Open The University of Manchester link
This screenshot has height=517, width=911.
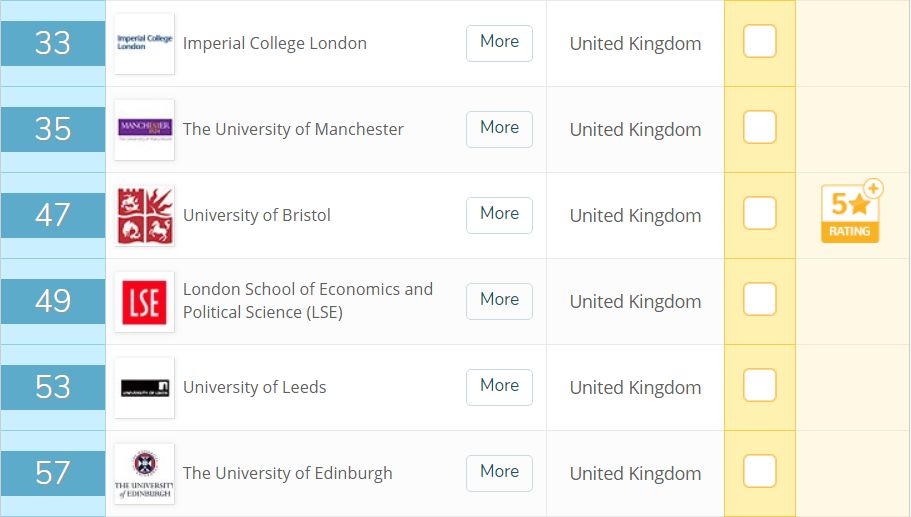[x=293, y=129]
